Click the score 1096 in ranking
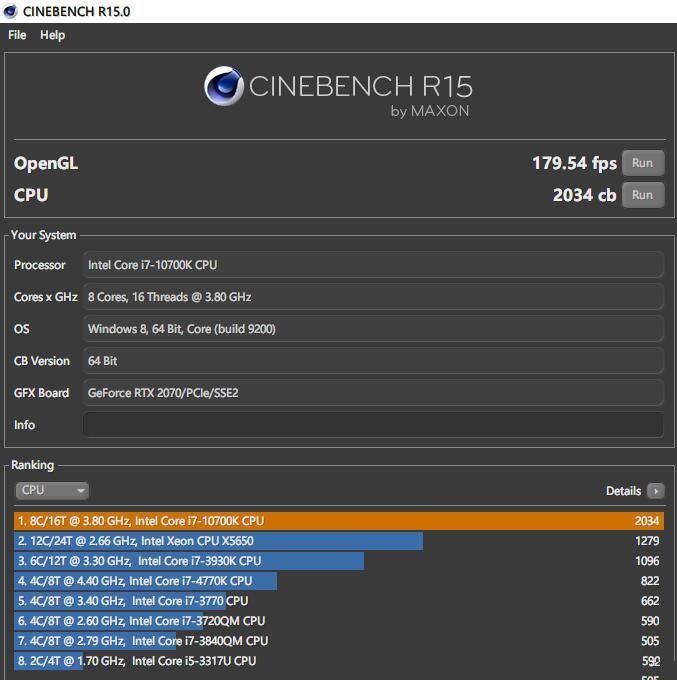This screenshot has height=680, width=677. (x=647, y=561)
